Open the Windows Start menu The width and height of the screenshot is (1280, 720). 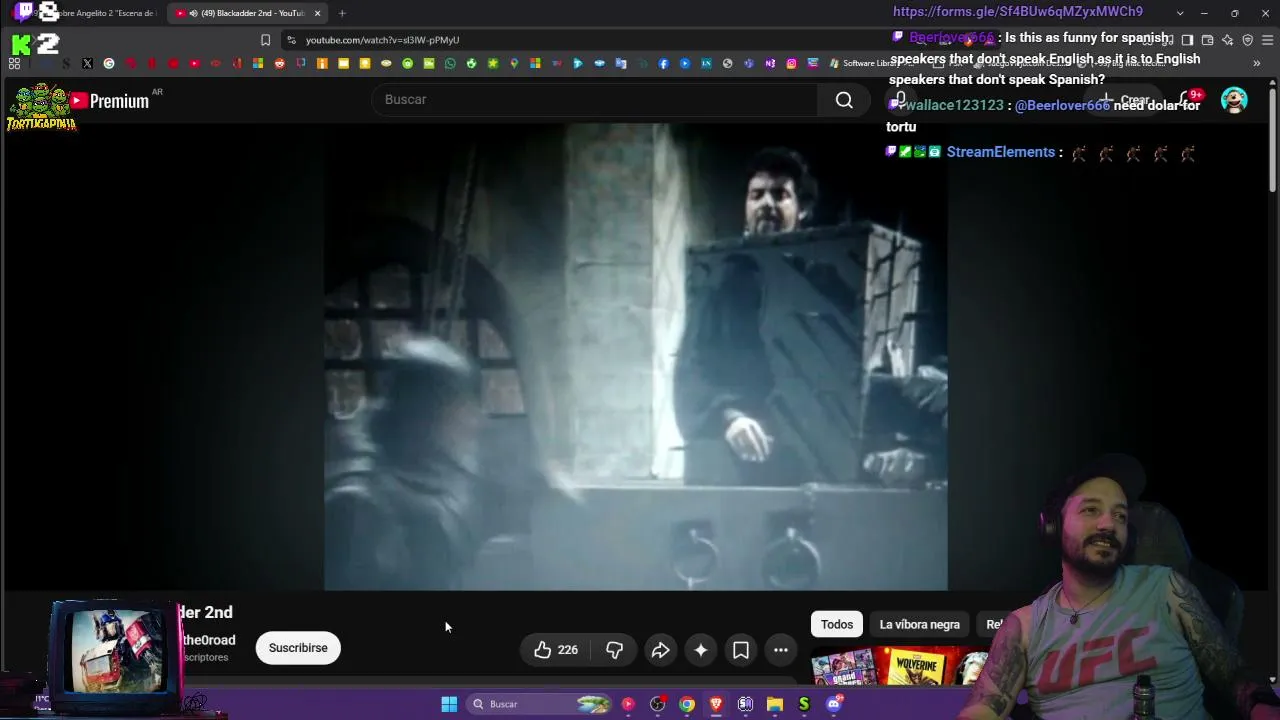pos(449,704)
